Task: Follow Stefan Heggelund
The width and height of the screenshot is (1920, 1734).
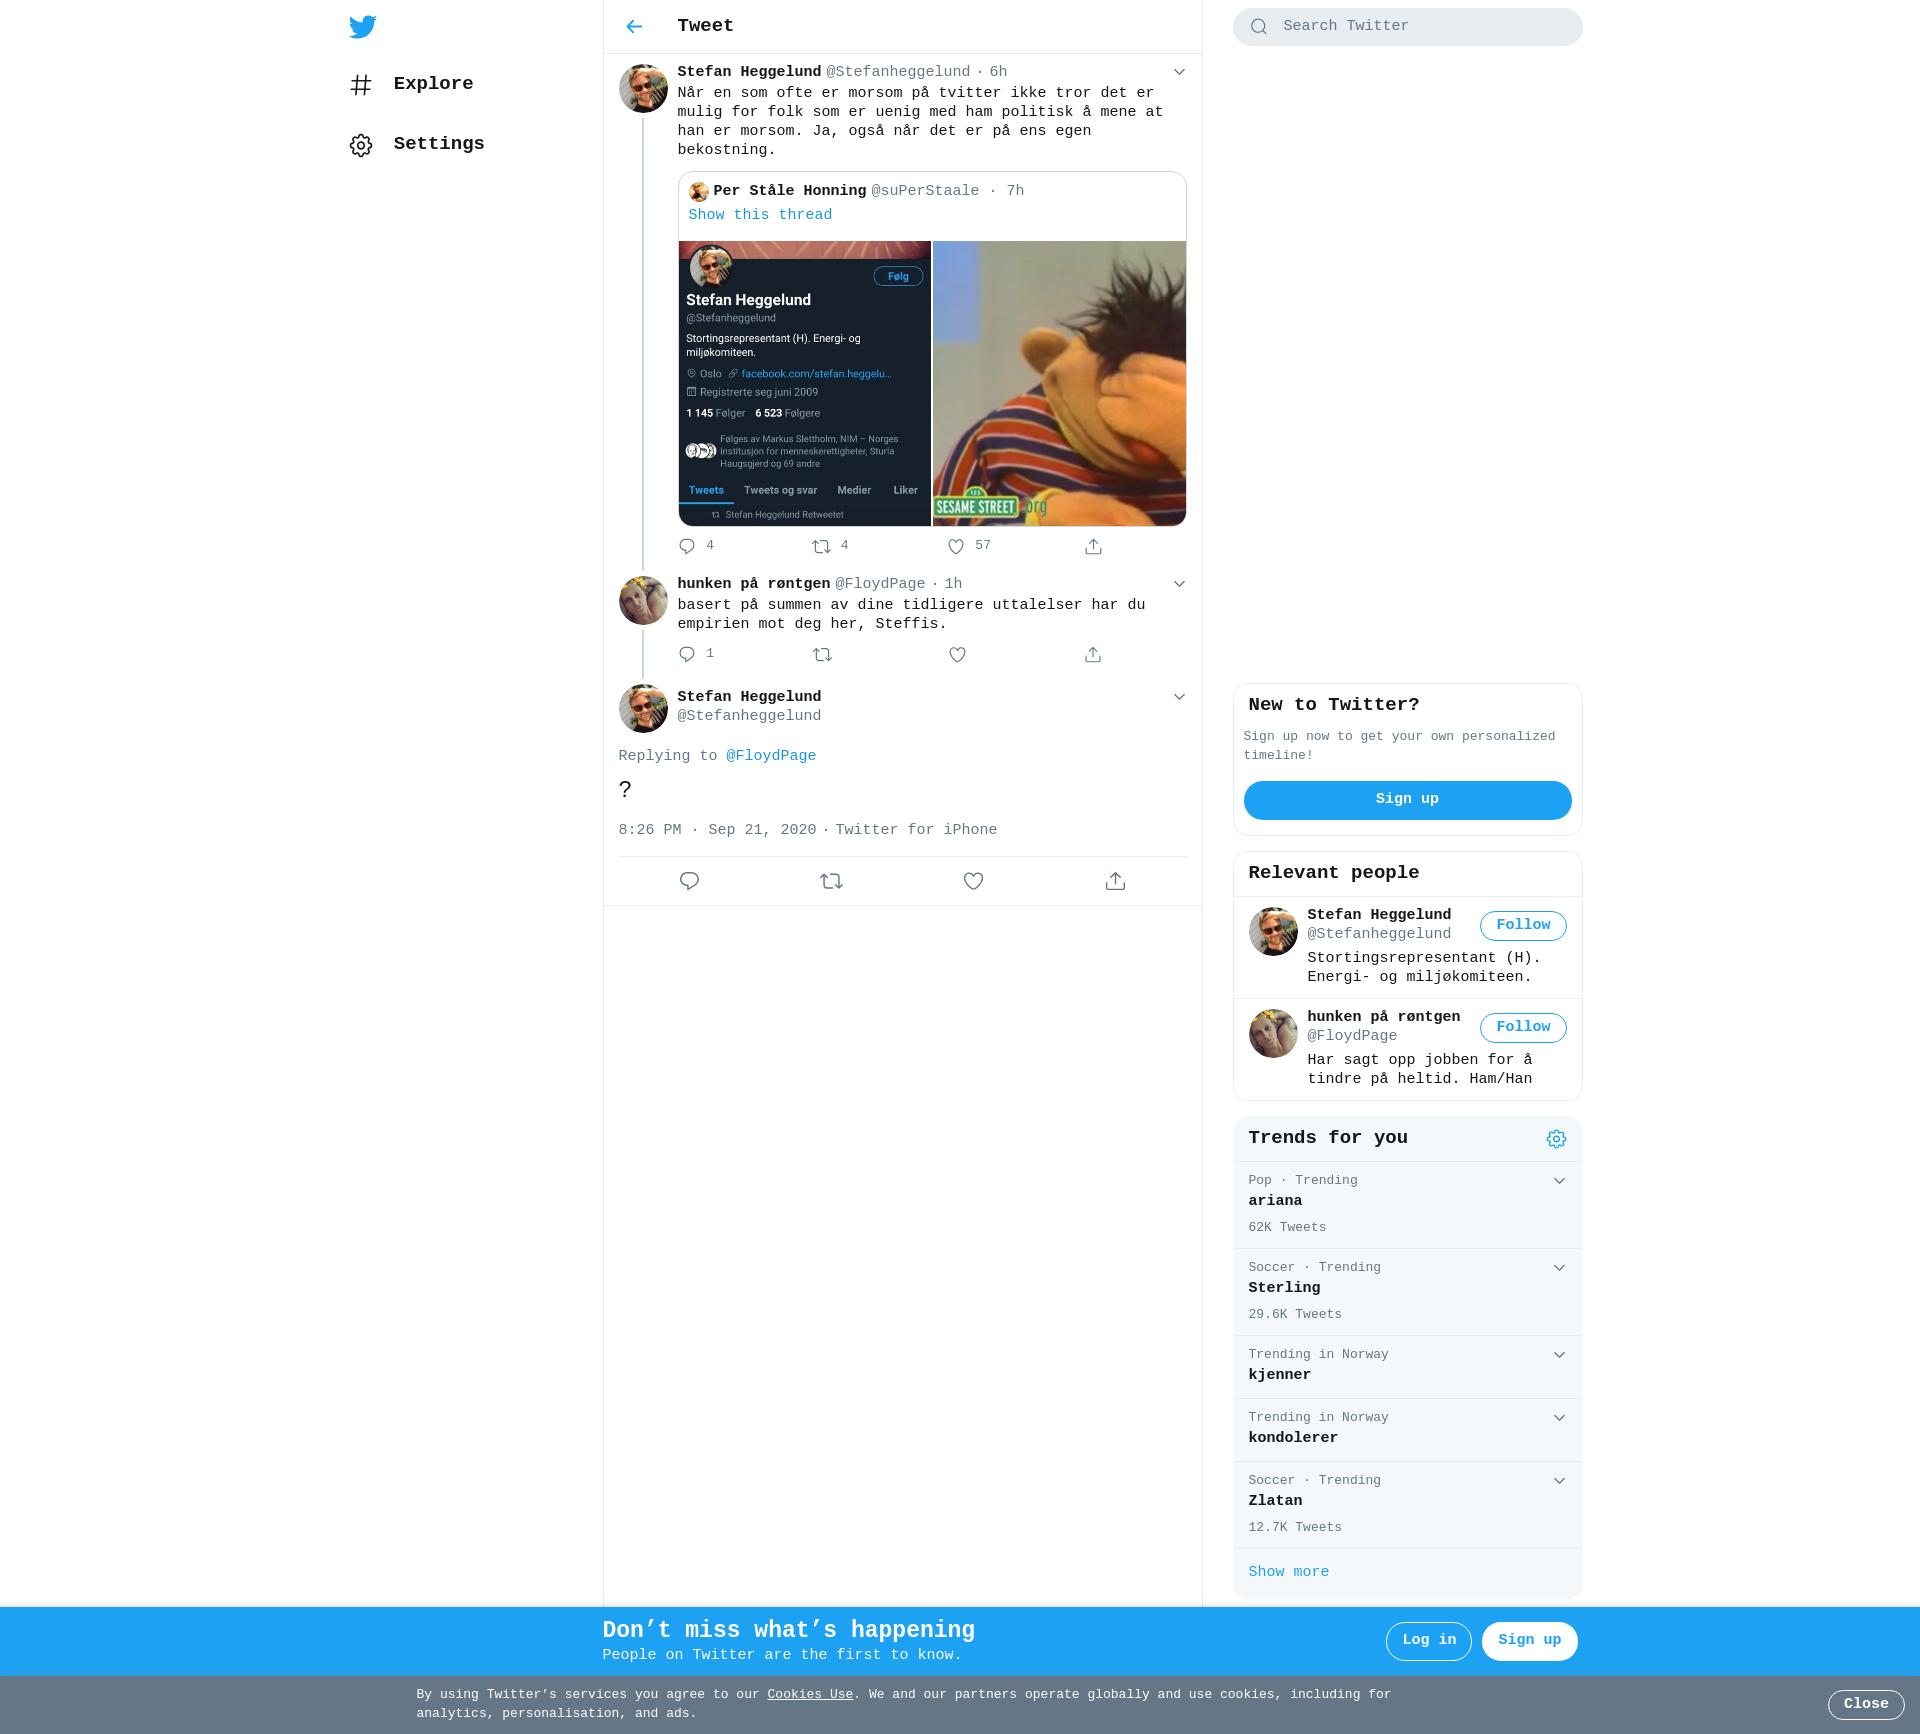Action: (x=1523, y=926)
